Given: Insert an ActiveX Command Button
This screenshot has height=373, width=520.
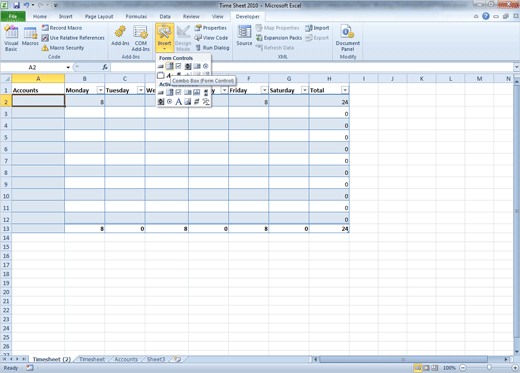Looking at the screenshot, I should pyautogui.click(x=161, y=92).
